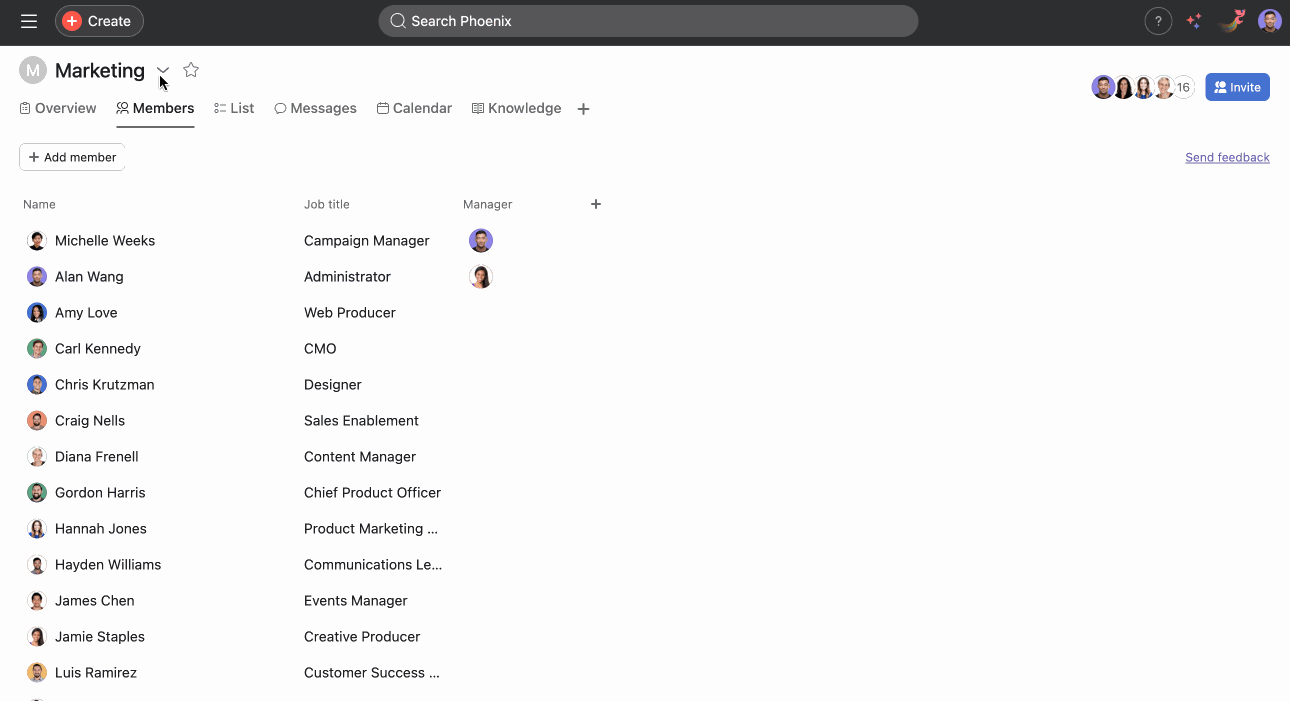Open the Calendar tab
The width and height of the screenshot is (1290, 701).
tap(414, 108)
